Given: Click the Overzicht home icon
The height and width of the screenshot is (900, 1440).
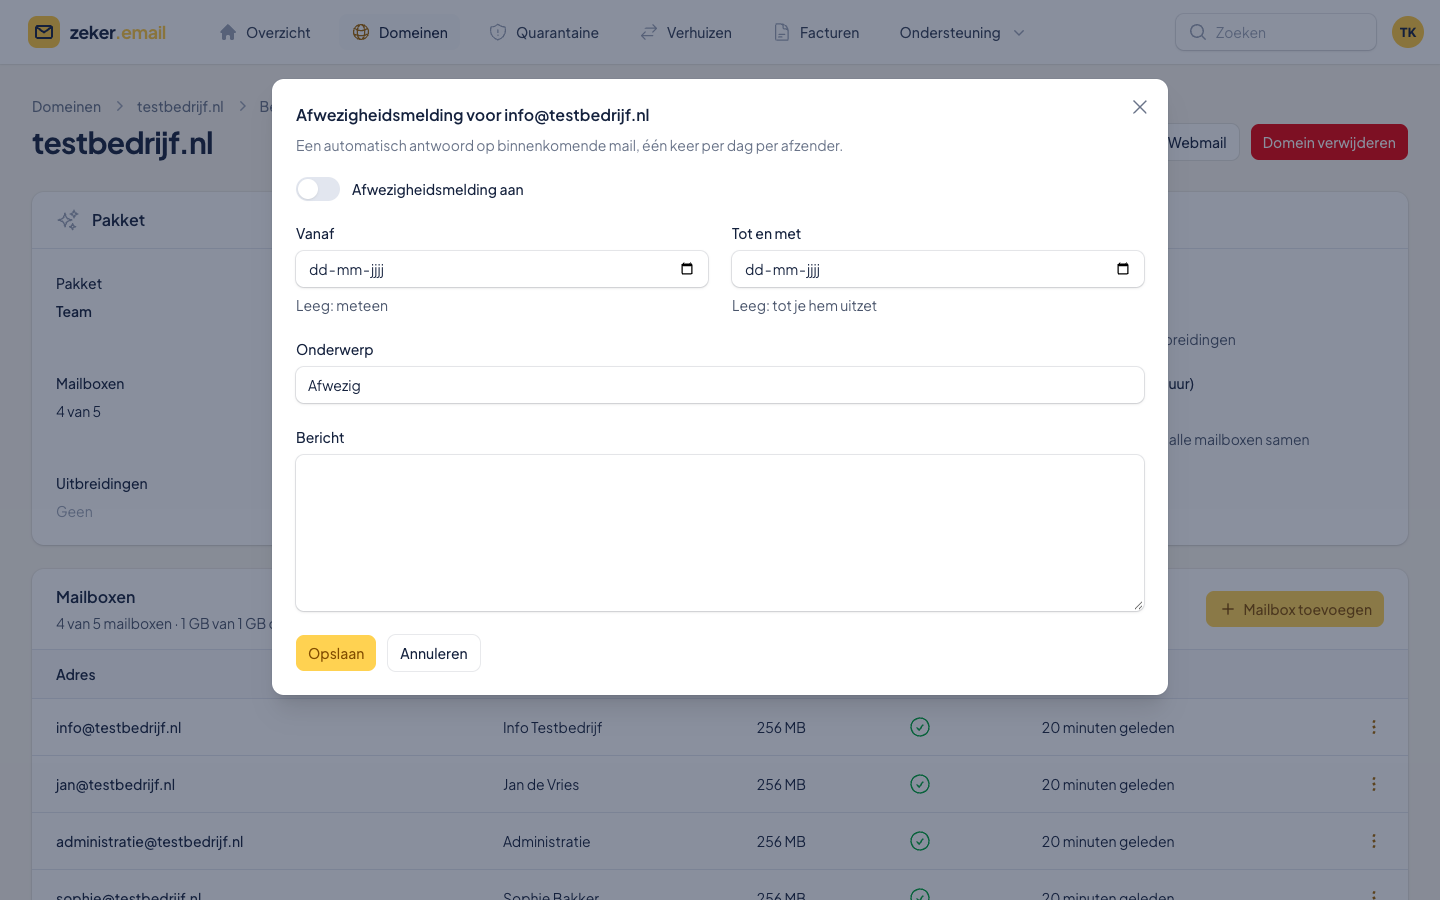Looking at the screenshot, I should [x=228, y=32].
